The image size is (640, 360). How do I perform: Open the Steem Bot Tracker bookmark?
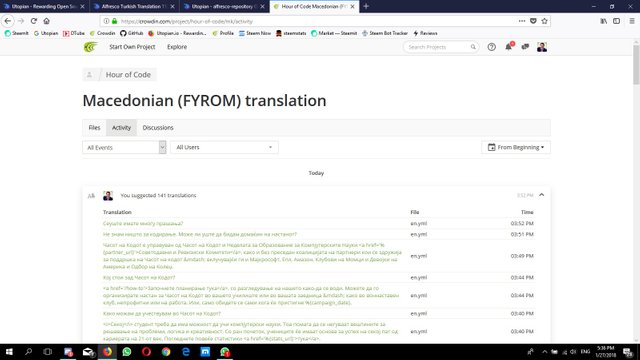tap(385, 33)
